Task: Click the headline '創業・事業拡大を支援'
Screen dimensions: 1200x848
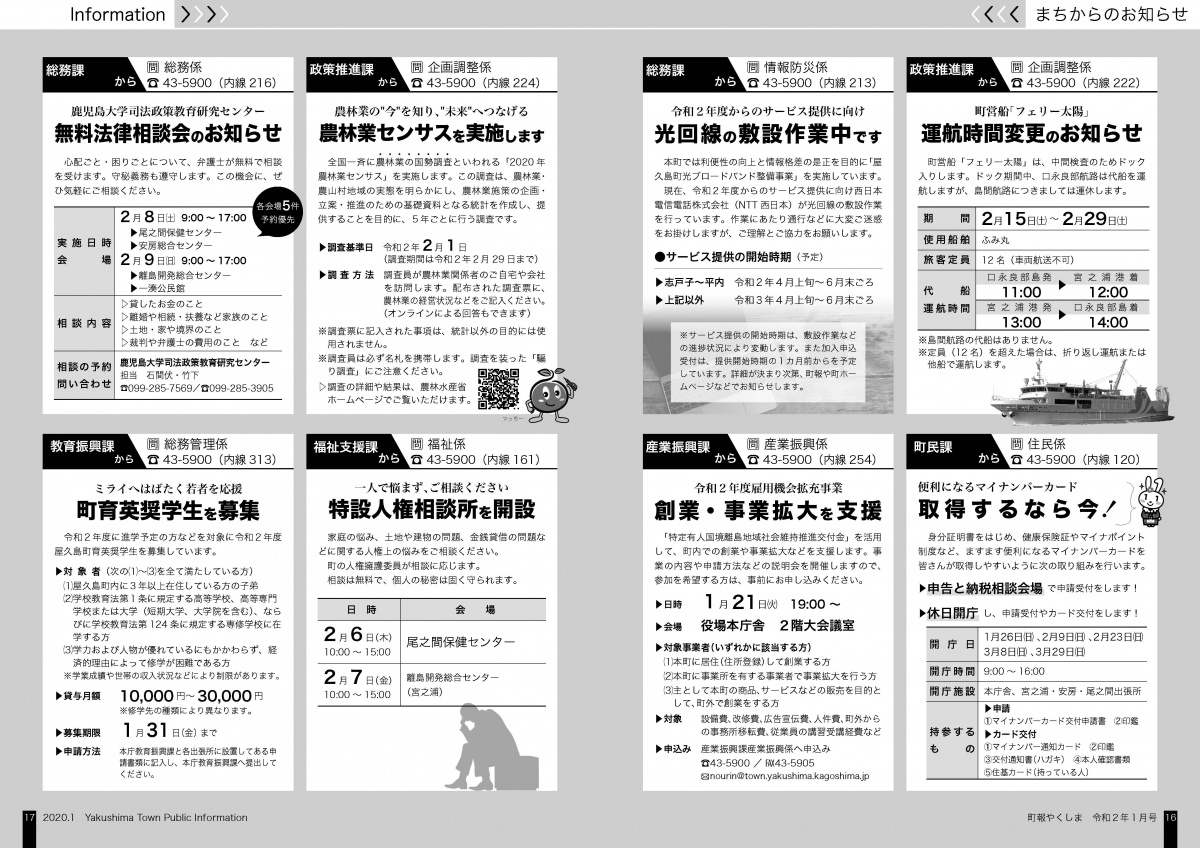Action: (x=768, y=511)
